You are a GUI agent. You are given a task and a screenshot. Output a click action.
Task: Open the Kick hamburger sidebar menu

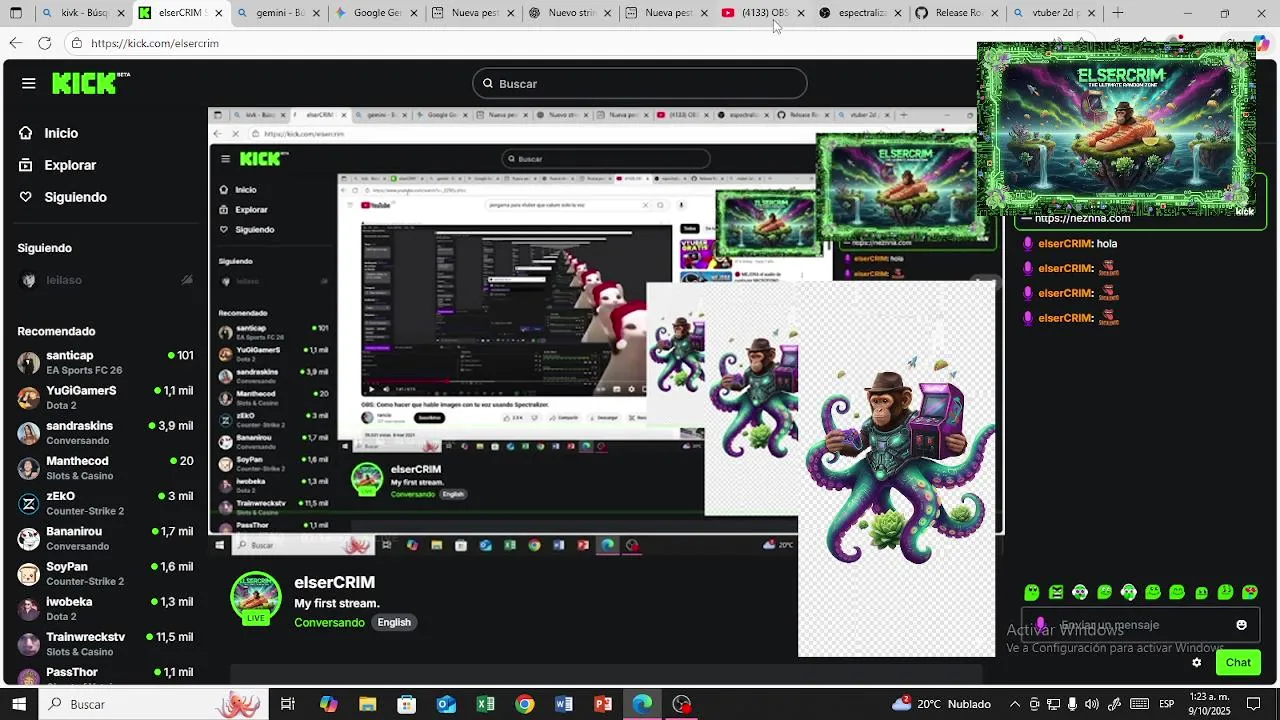click(28, 84)
